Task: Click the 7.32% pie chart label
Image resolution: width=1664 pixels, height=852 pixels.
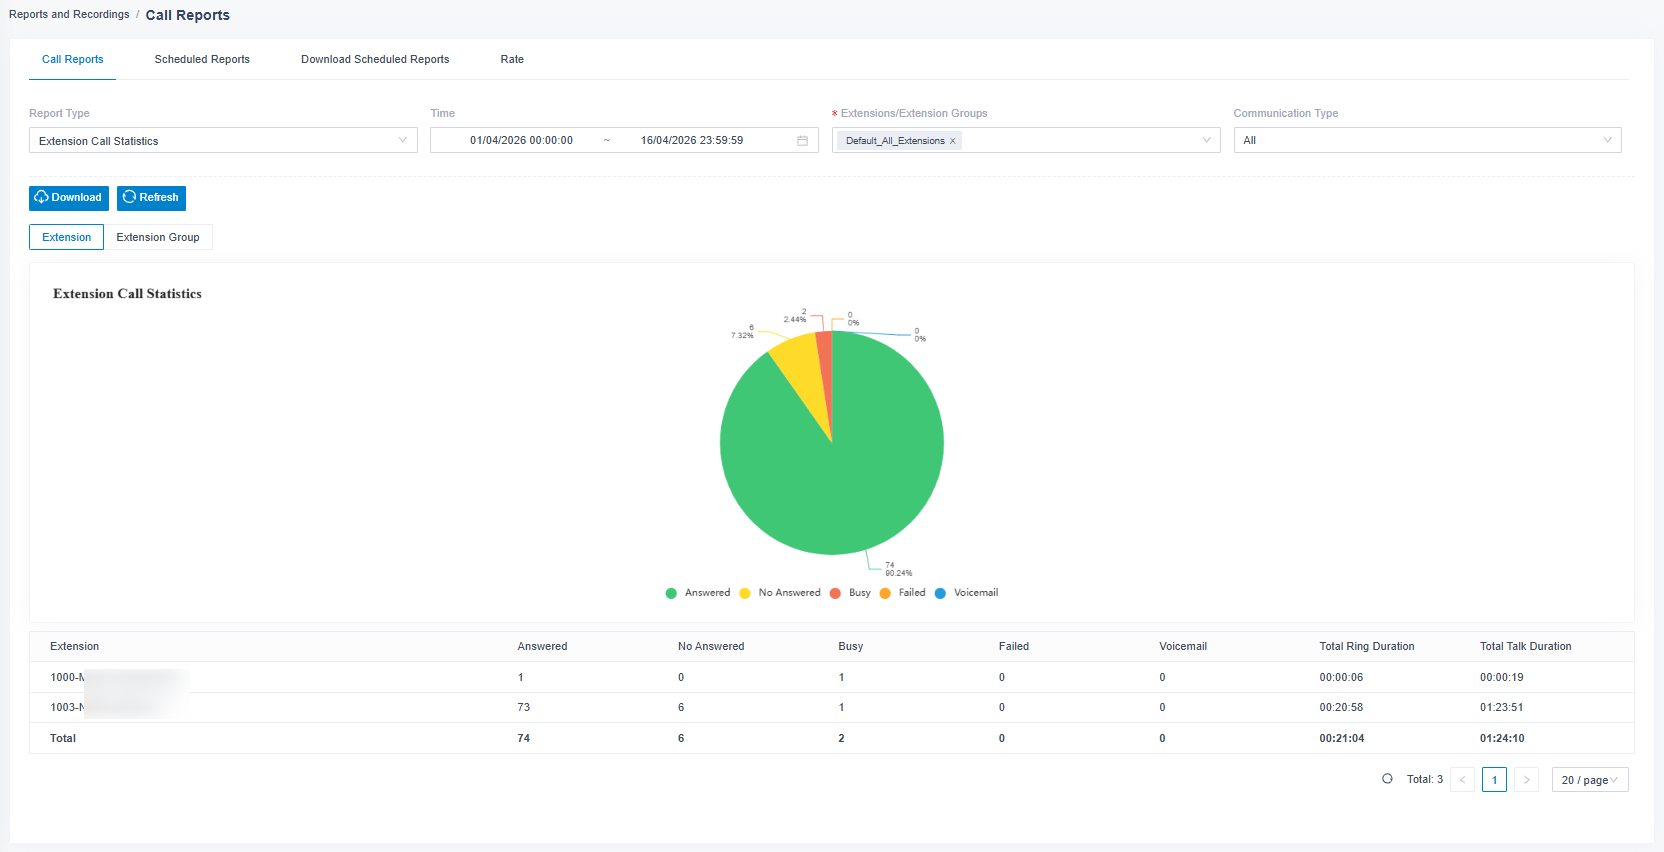Action: point(742,335)
